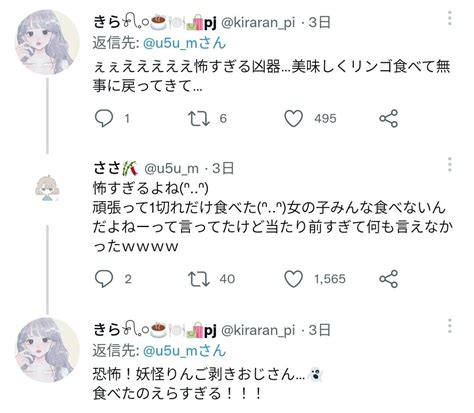This screenshot has height=413, width=474.
Task: Retweet the tweet with 40 retweets
Action: click(198, 279)
